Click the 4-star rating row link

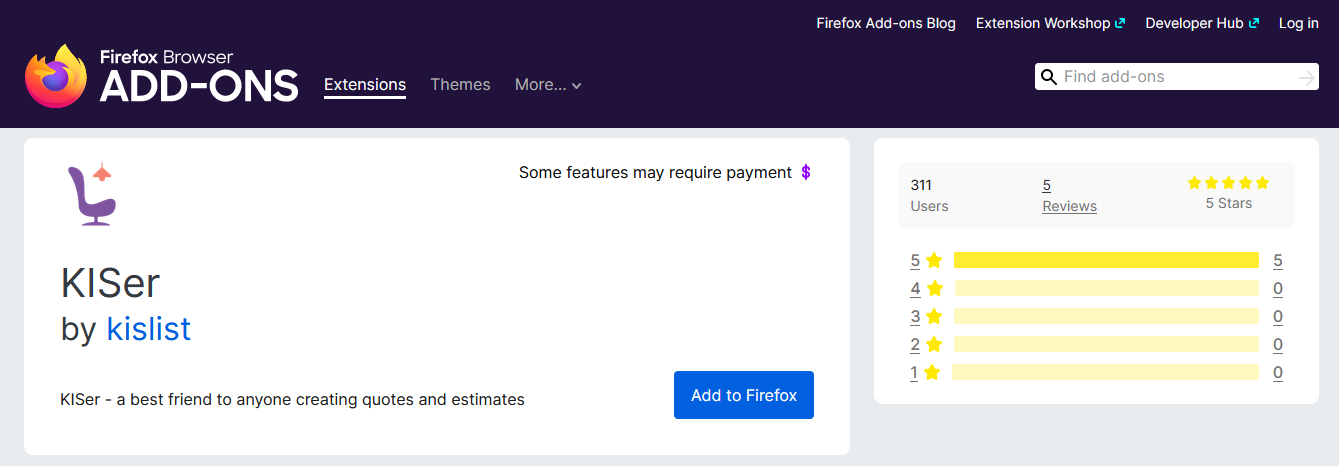click(x=927, y=288)
